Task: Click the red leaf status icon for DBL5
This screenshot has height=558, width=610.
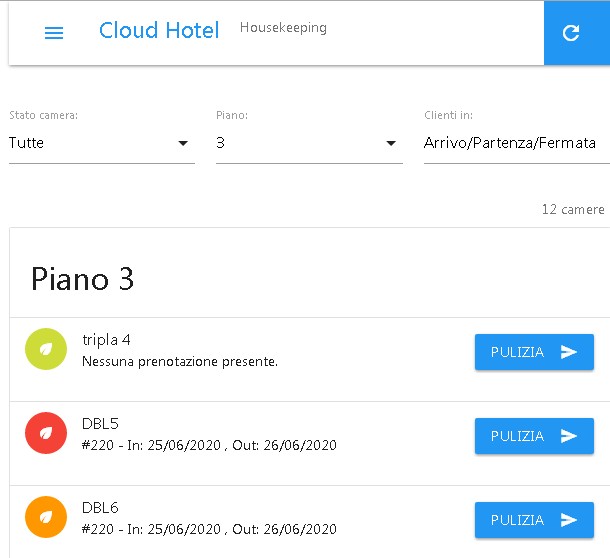Action: (46, 433)
